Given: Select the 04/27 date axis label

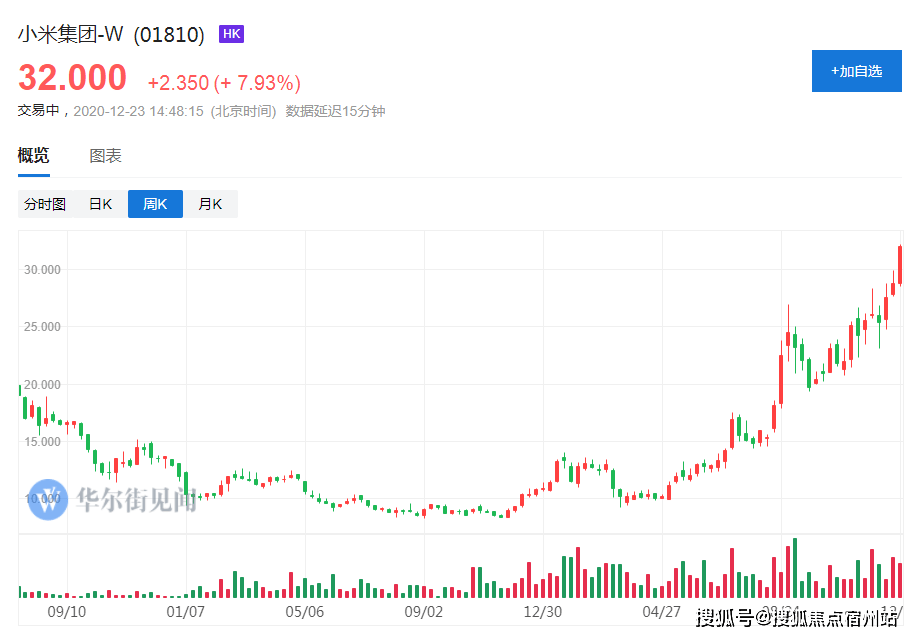Looking at the screenshot, I should (x=661, y=611).
